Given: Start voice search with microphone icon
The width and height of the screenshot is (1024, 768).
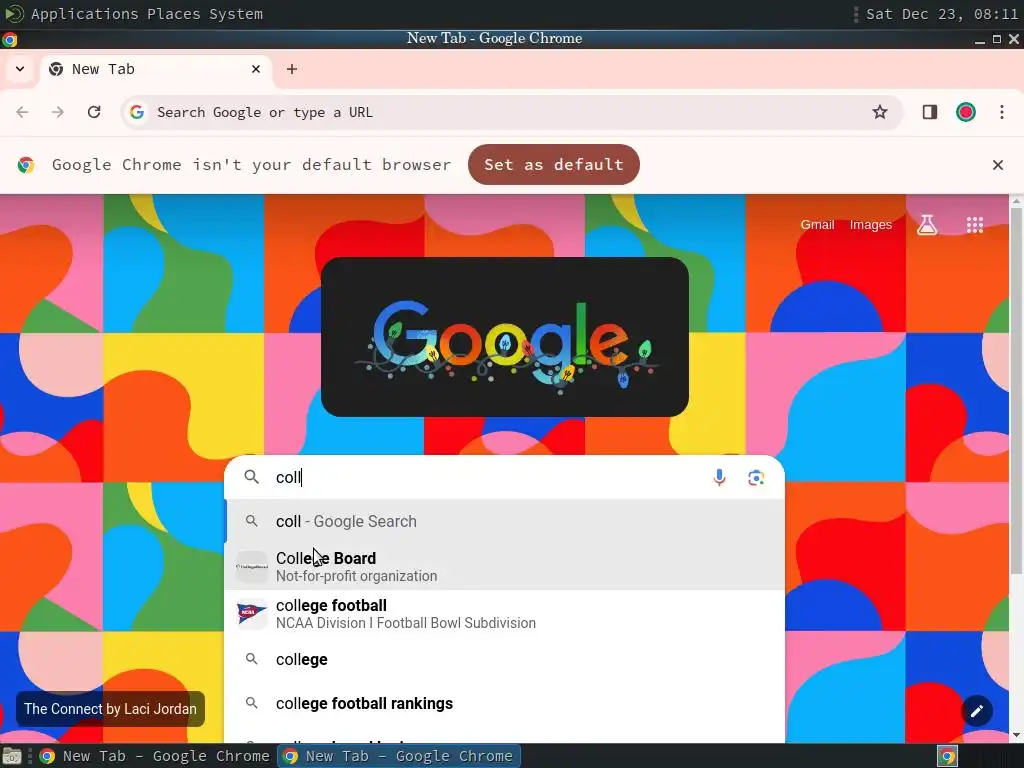Looking at the screenshot, I should (719, 477).
